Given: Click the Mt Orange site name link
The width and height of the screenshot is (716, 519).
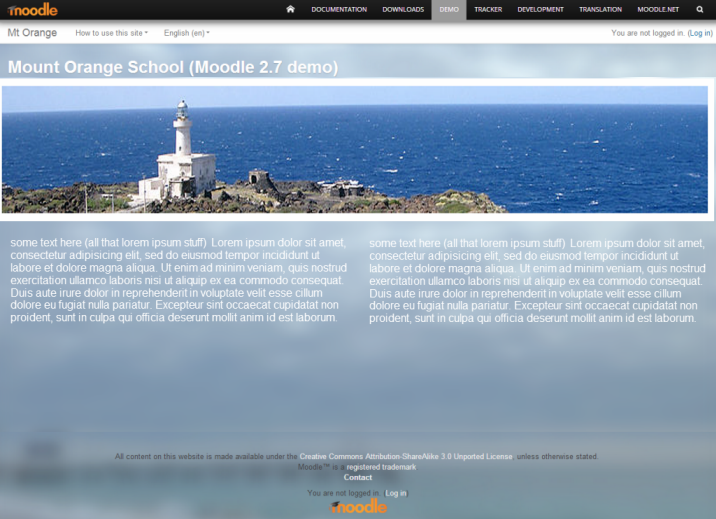Looking at the screenshot, I should (32, 32).
